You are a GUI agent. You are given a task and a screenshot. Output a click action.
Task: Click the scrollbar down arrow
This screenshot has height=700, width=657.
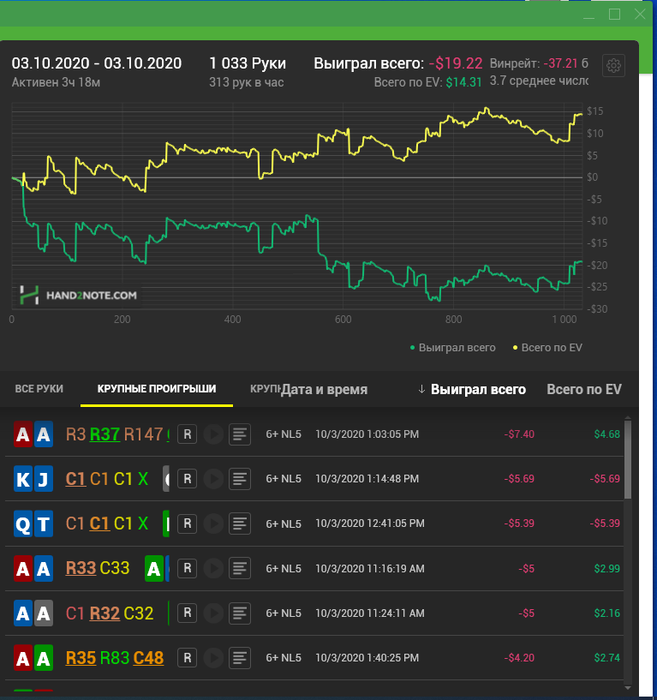628,688
